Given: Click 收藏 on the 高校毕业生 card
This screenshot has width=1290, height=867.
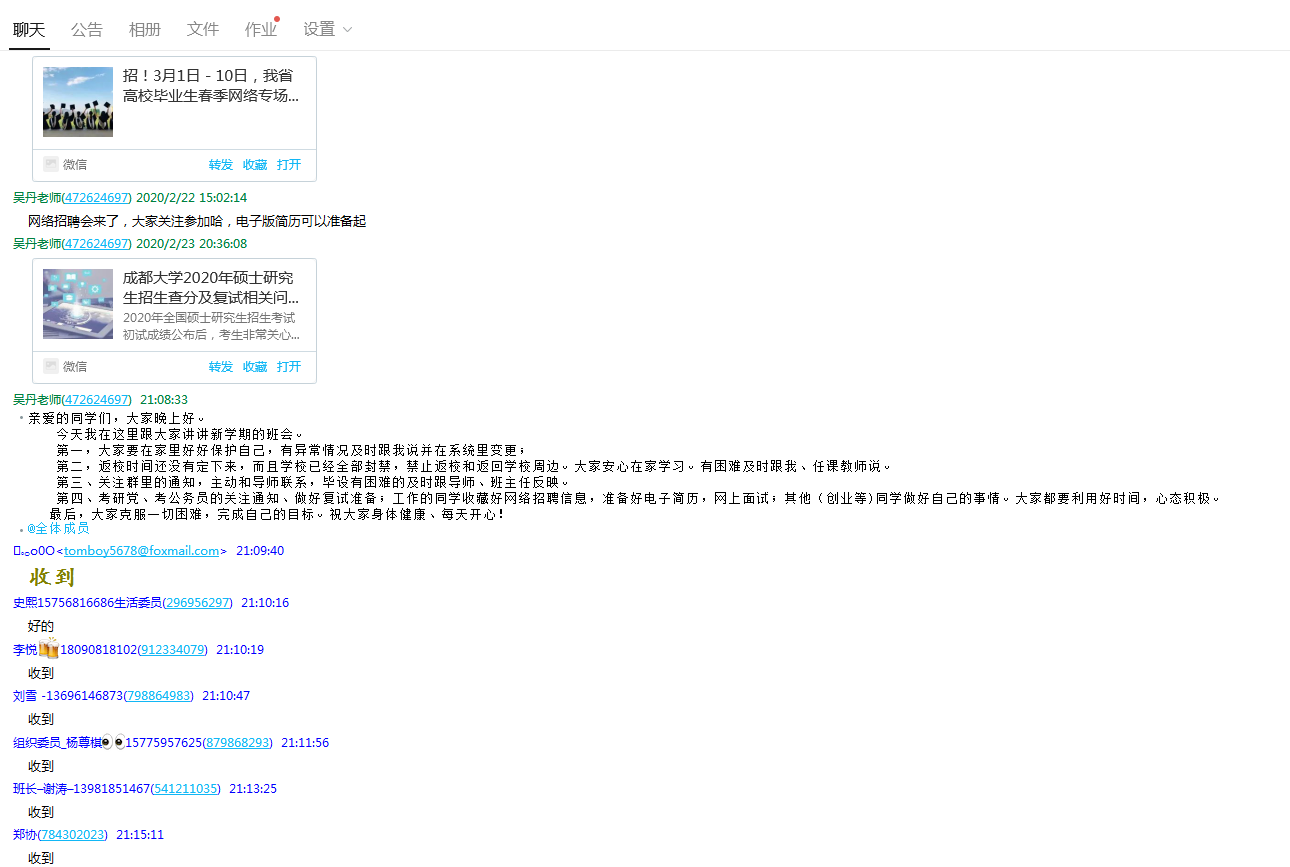Looking at the screenshot, I should [x=255, y=165].
